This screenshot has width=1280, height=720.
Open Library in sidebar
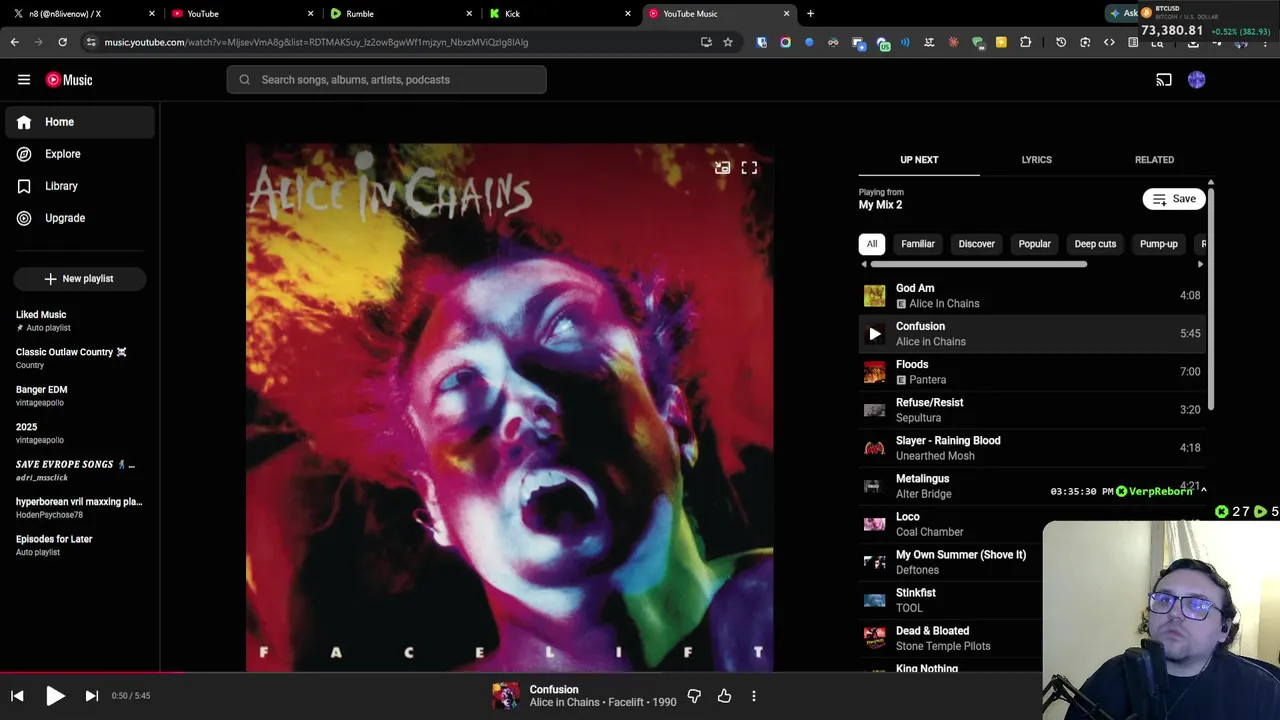point(80,186)
